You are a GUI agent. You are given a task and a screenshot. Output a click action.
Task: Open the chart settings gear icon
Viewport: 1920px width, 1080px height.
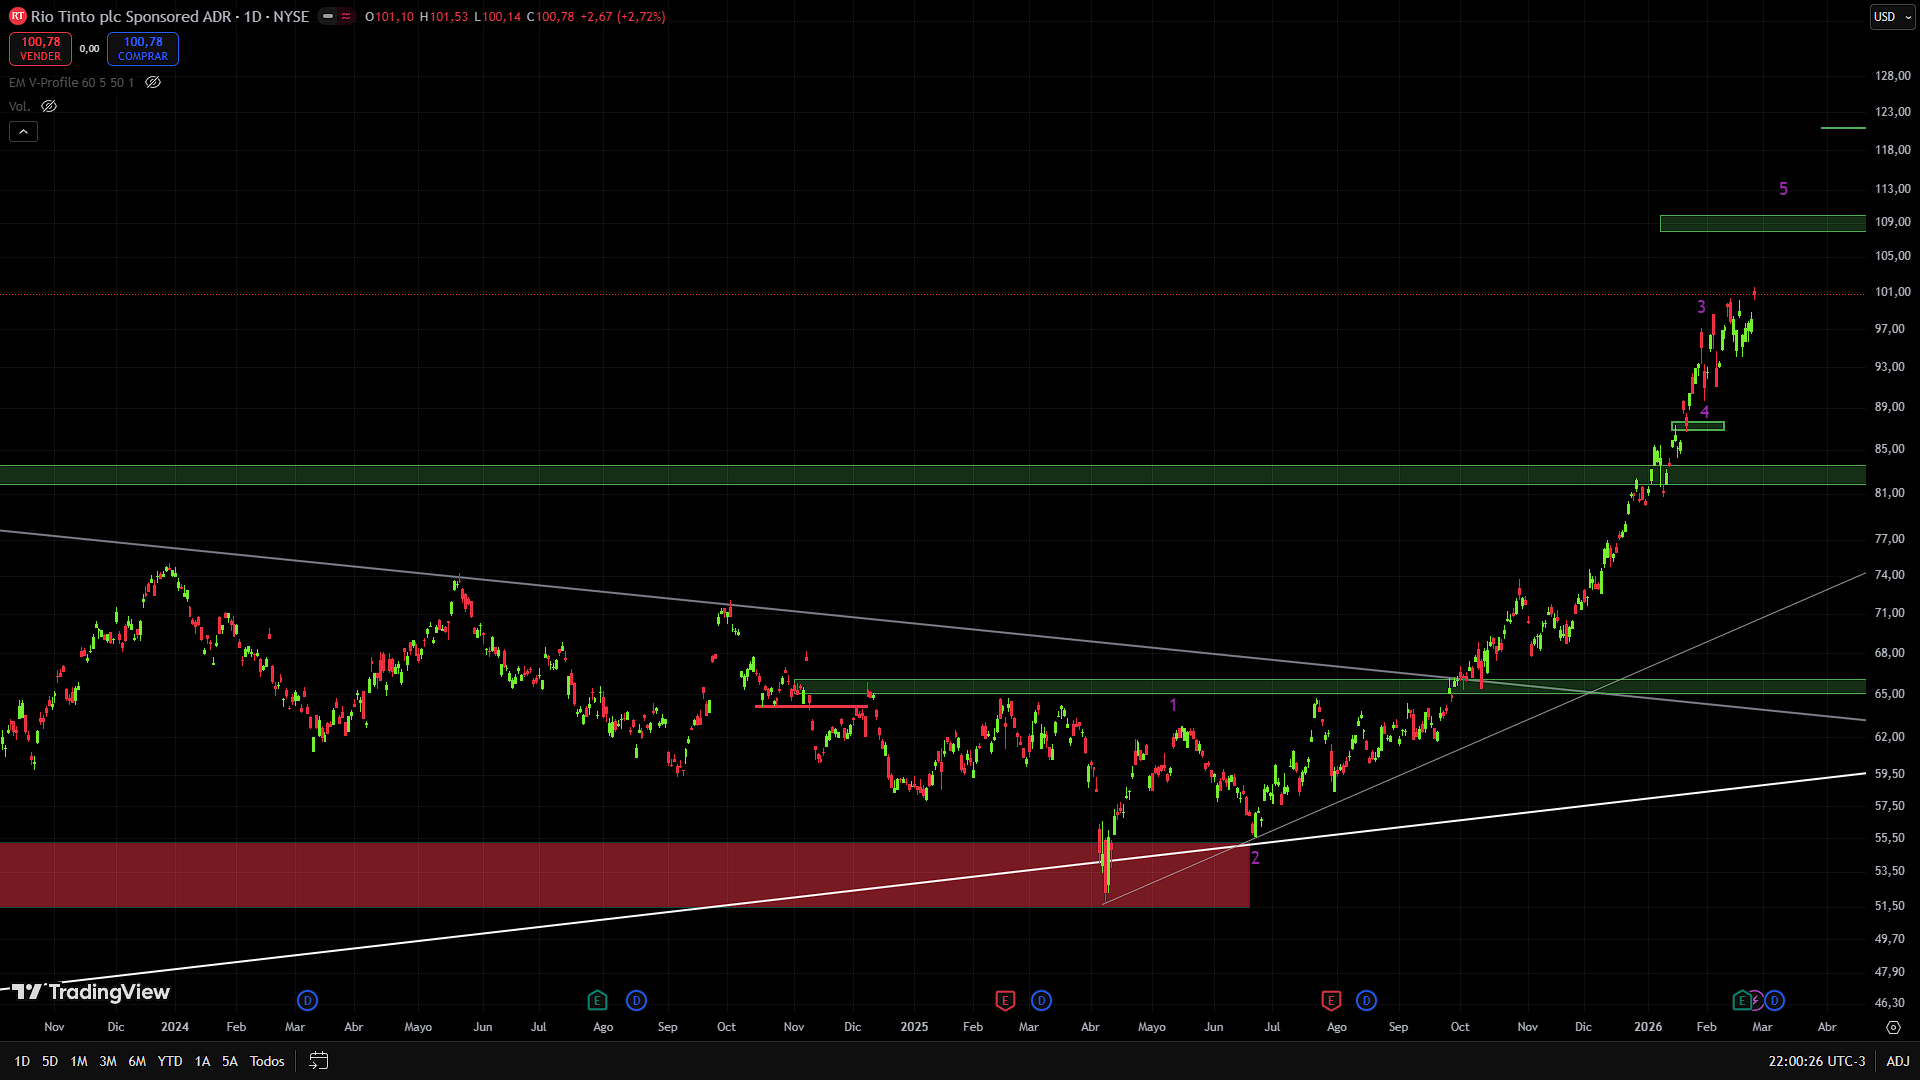click(1893, 1027)
